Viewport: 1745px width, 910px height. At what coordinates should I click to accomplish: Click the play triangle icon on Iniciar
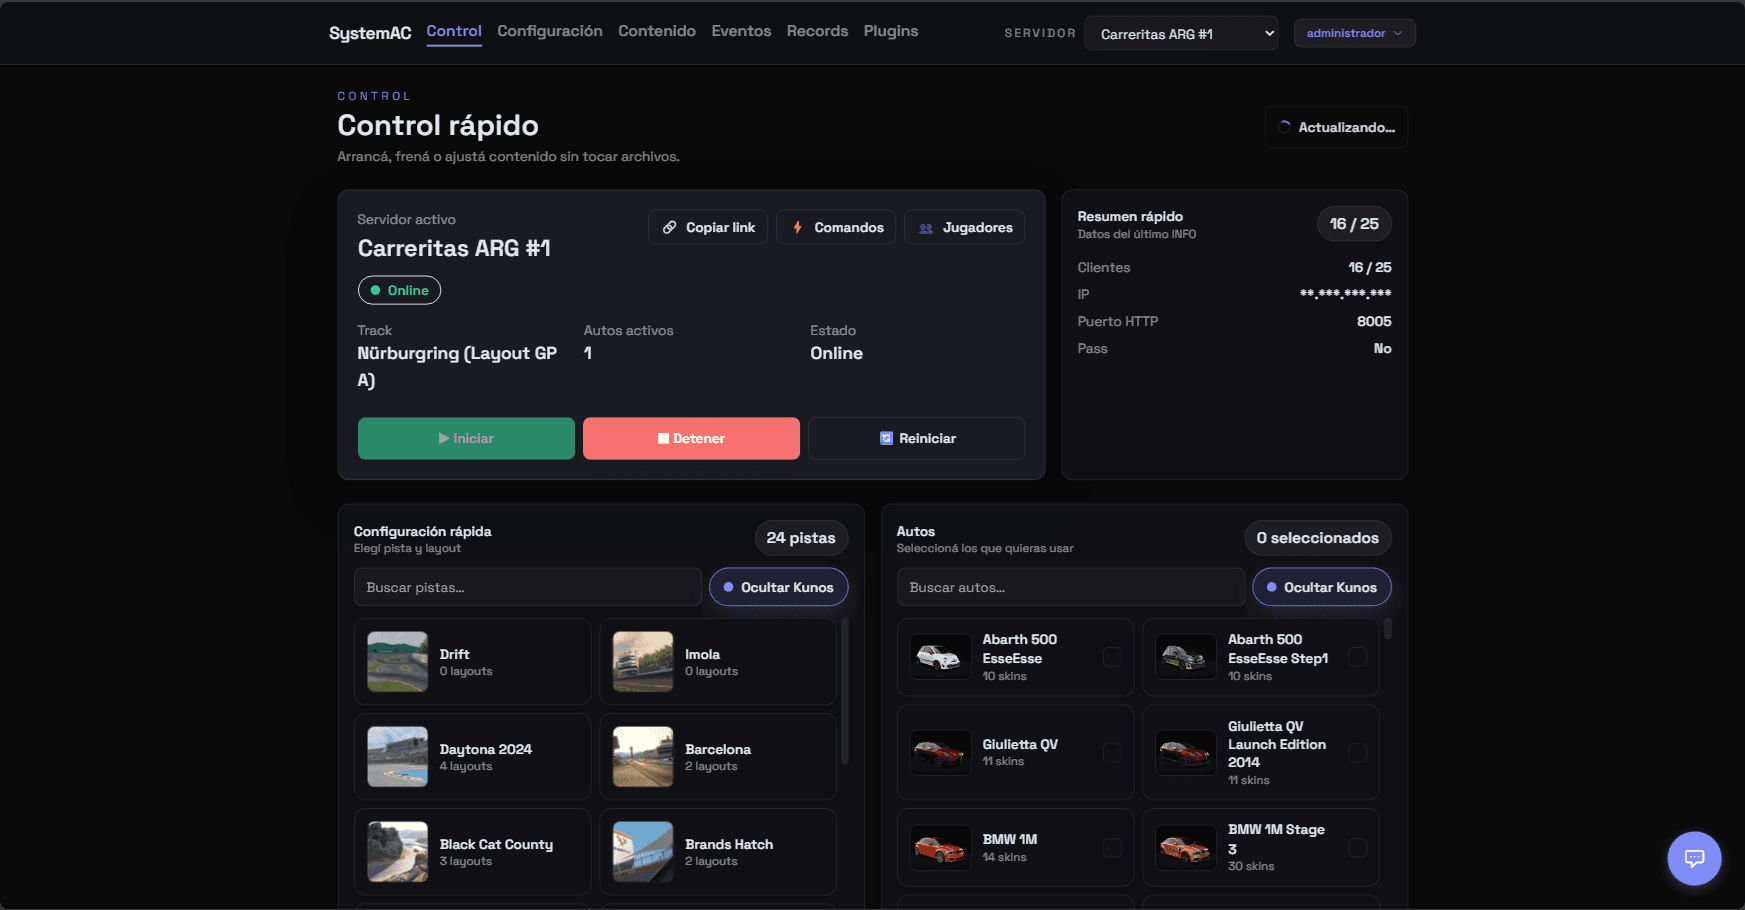click(444, 438)
